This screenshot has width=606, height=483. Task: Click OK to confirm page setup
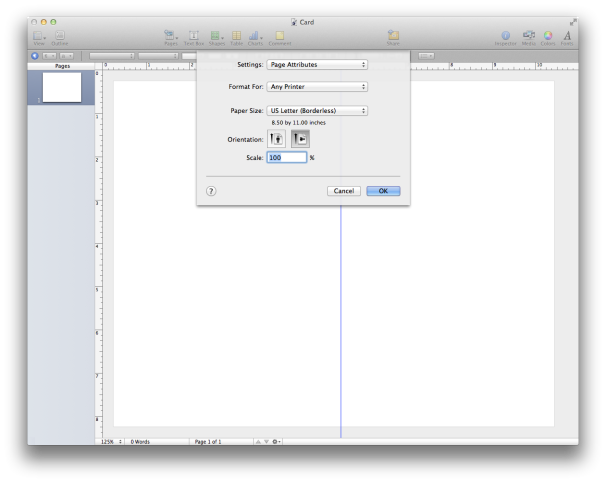[383, 191]
